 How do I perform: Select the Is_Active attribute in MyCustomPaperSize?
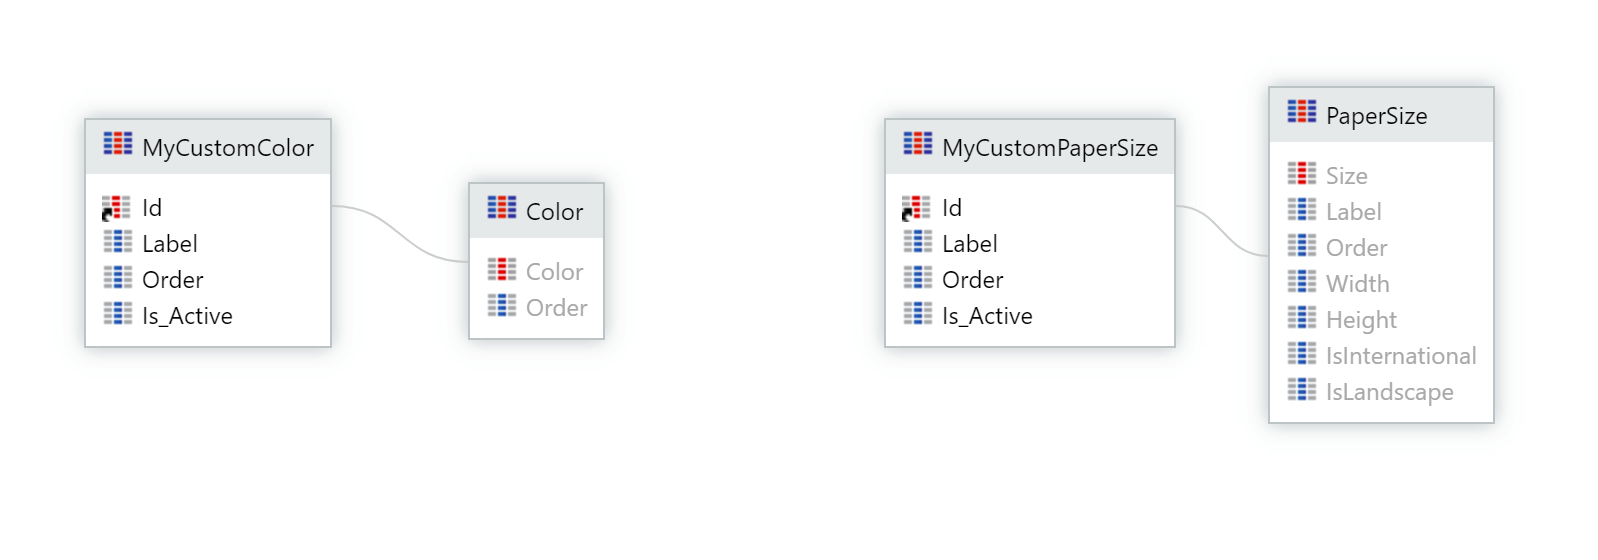point(1030,316)
